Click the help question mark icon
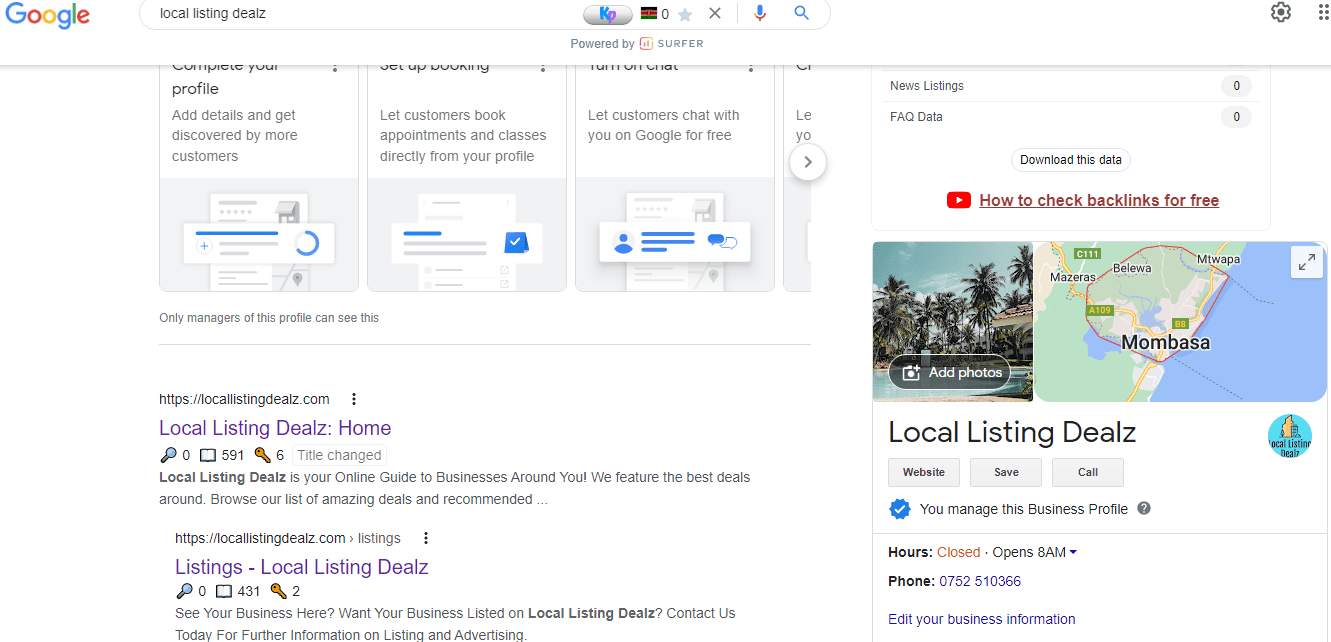The height and width of the screenshot is (642, 1331). coord(1144,508)
